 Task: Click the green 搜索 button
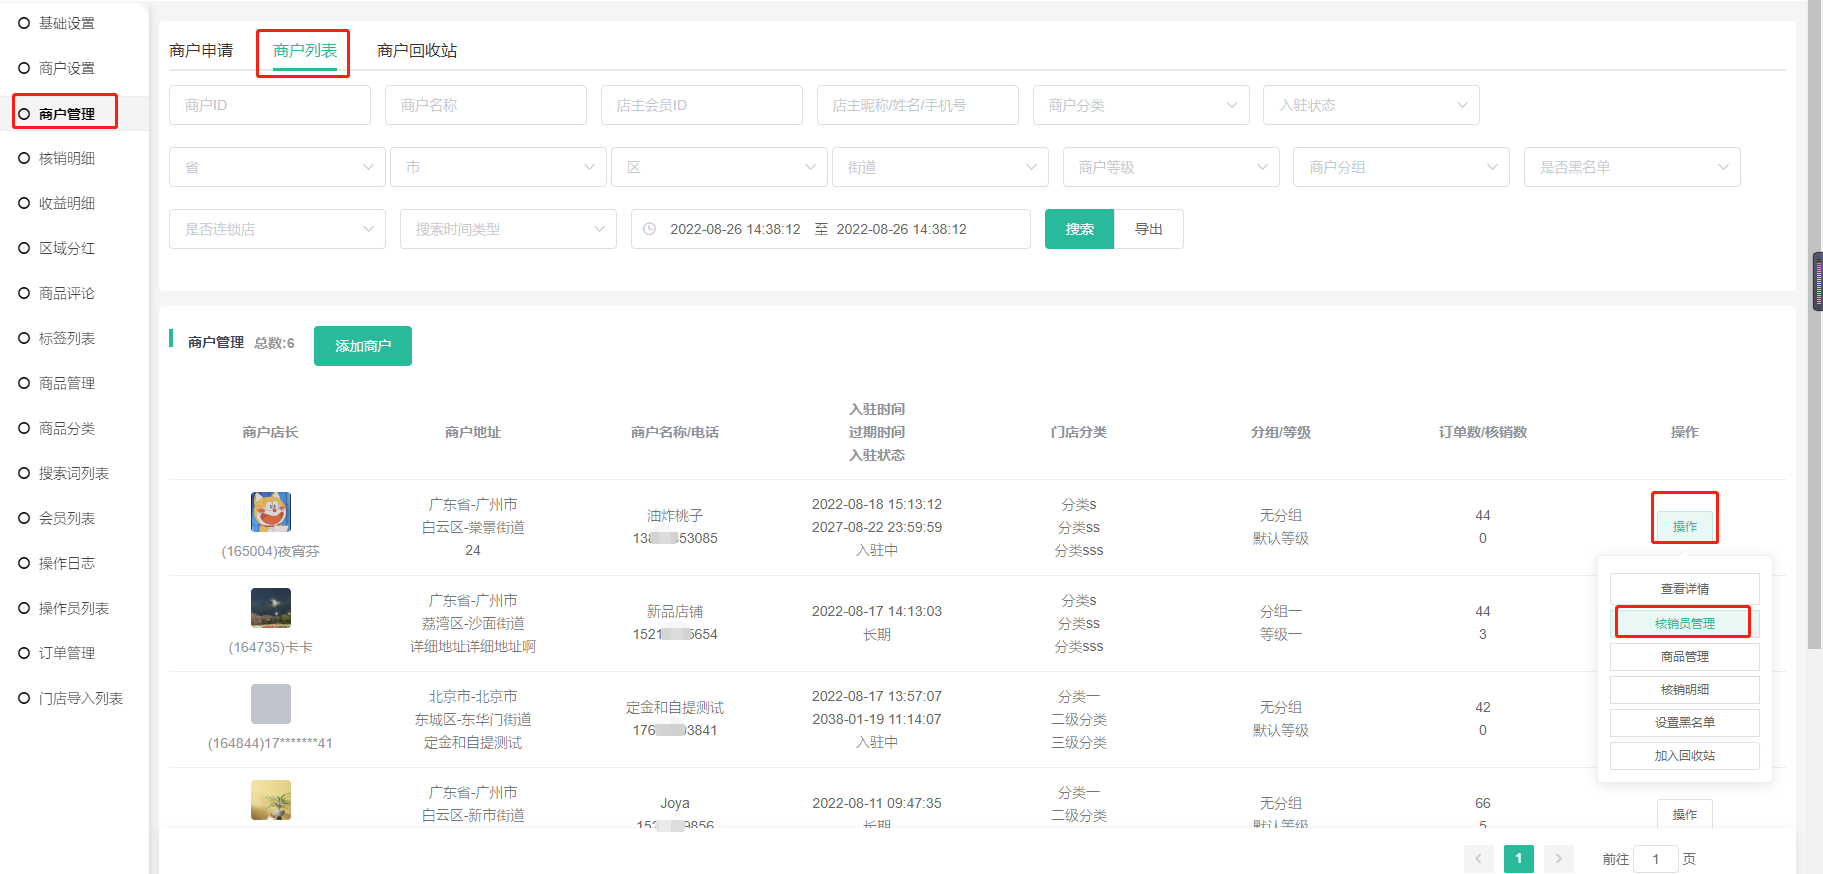pyautogui.click(x=1079, y=229)
